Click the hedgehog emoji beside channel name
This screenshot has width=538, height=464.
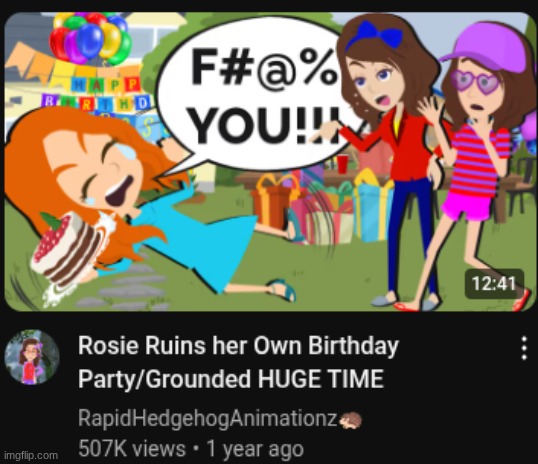(x=350, y=420)
